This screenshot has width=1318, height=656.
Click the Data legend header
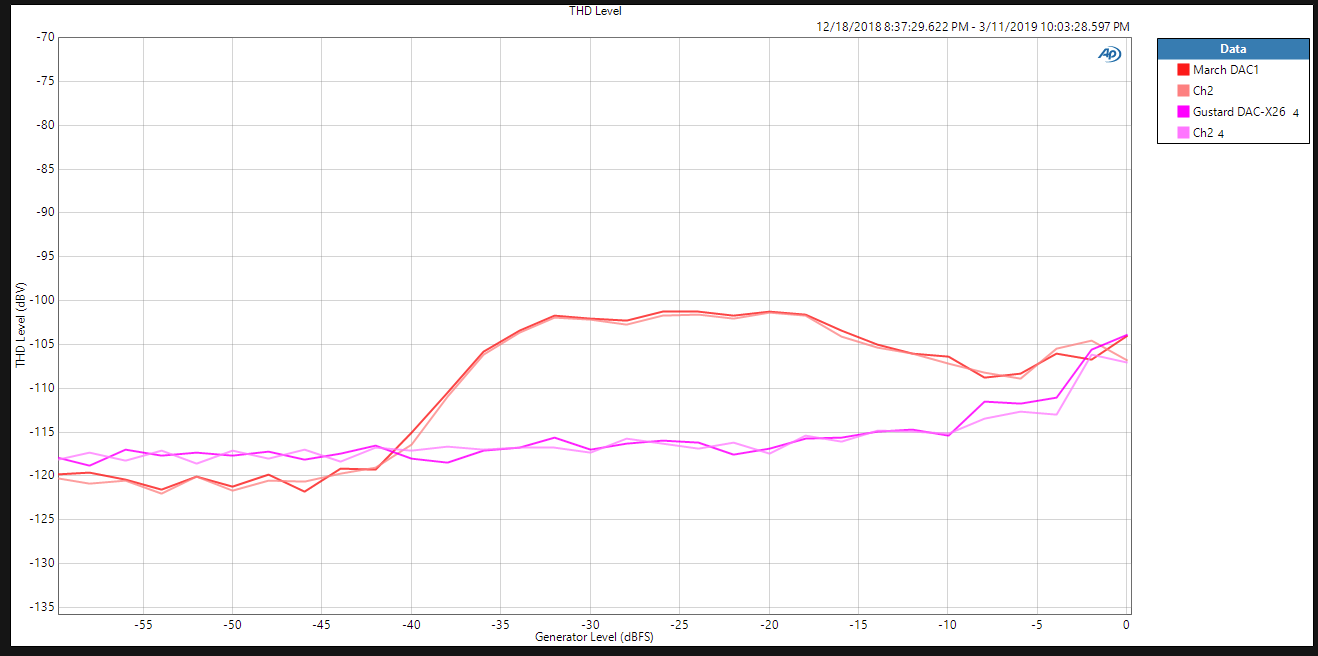point(1233,49)
